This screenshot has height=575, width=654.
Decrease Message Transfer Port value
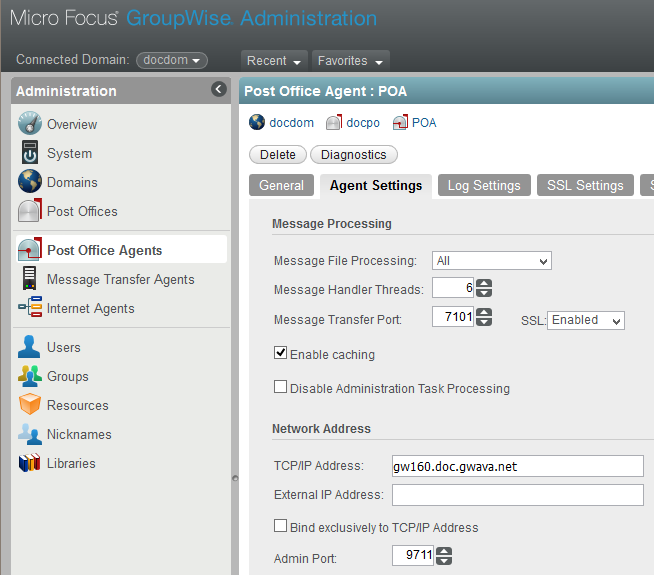(484, 322)
